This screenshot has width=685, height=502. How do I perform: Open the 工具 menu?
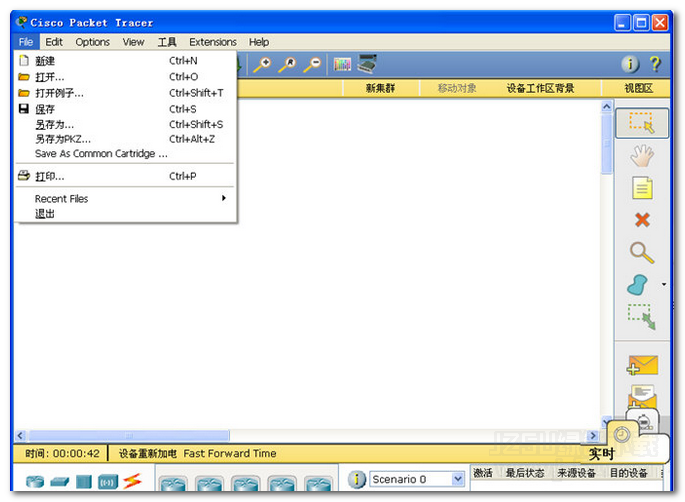coord(167,42)
